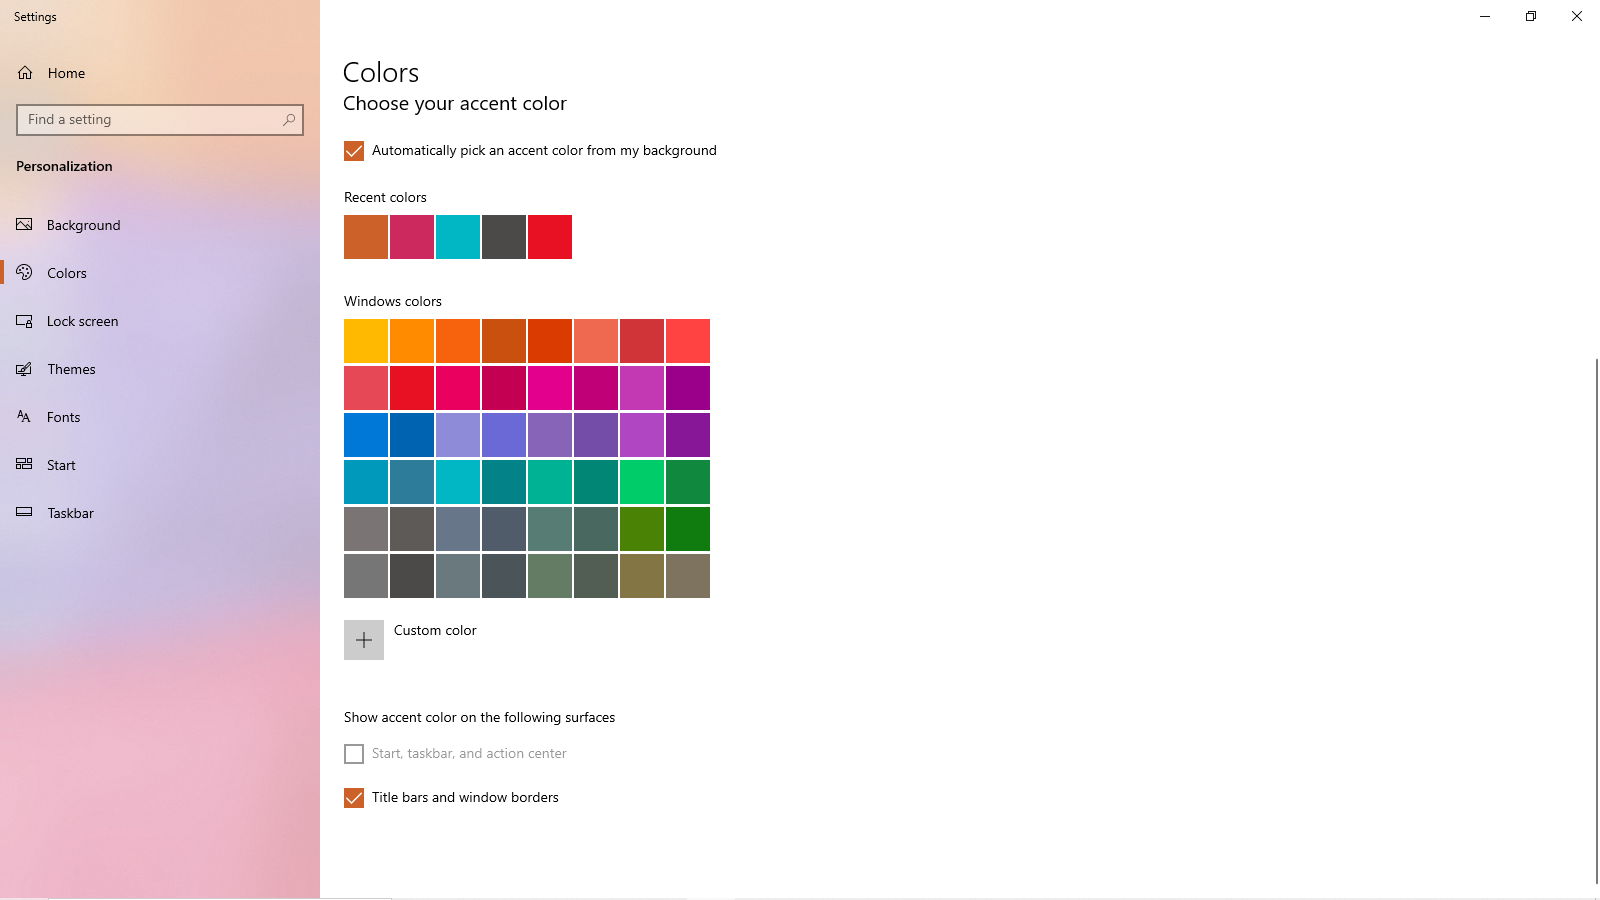Click the search magnifier icon

coord(289,120)
